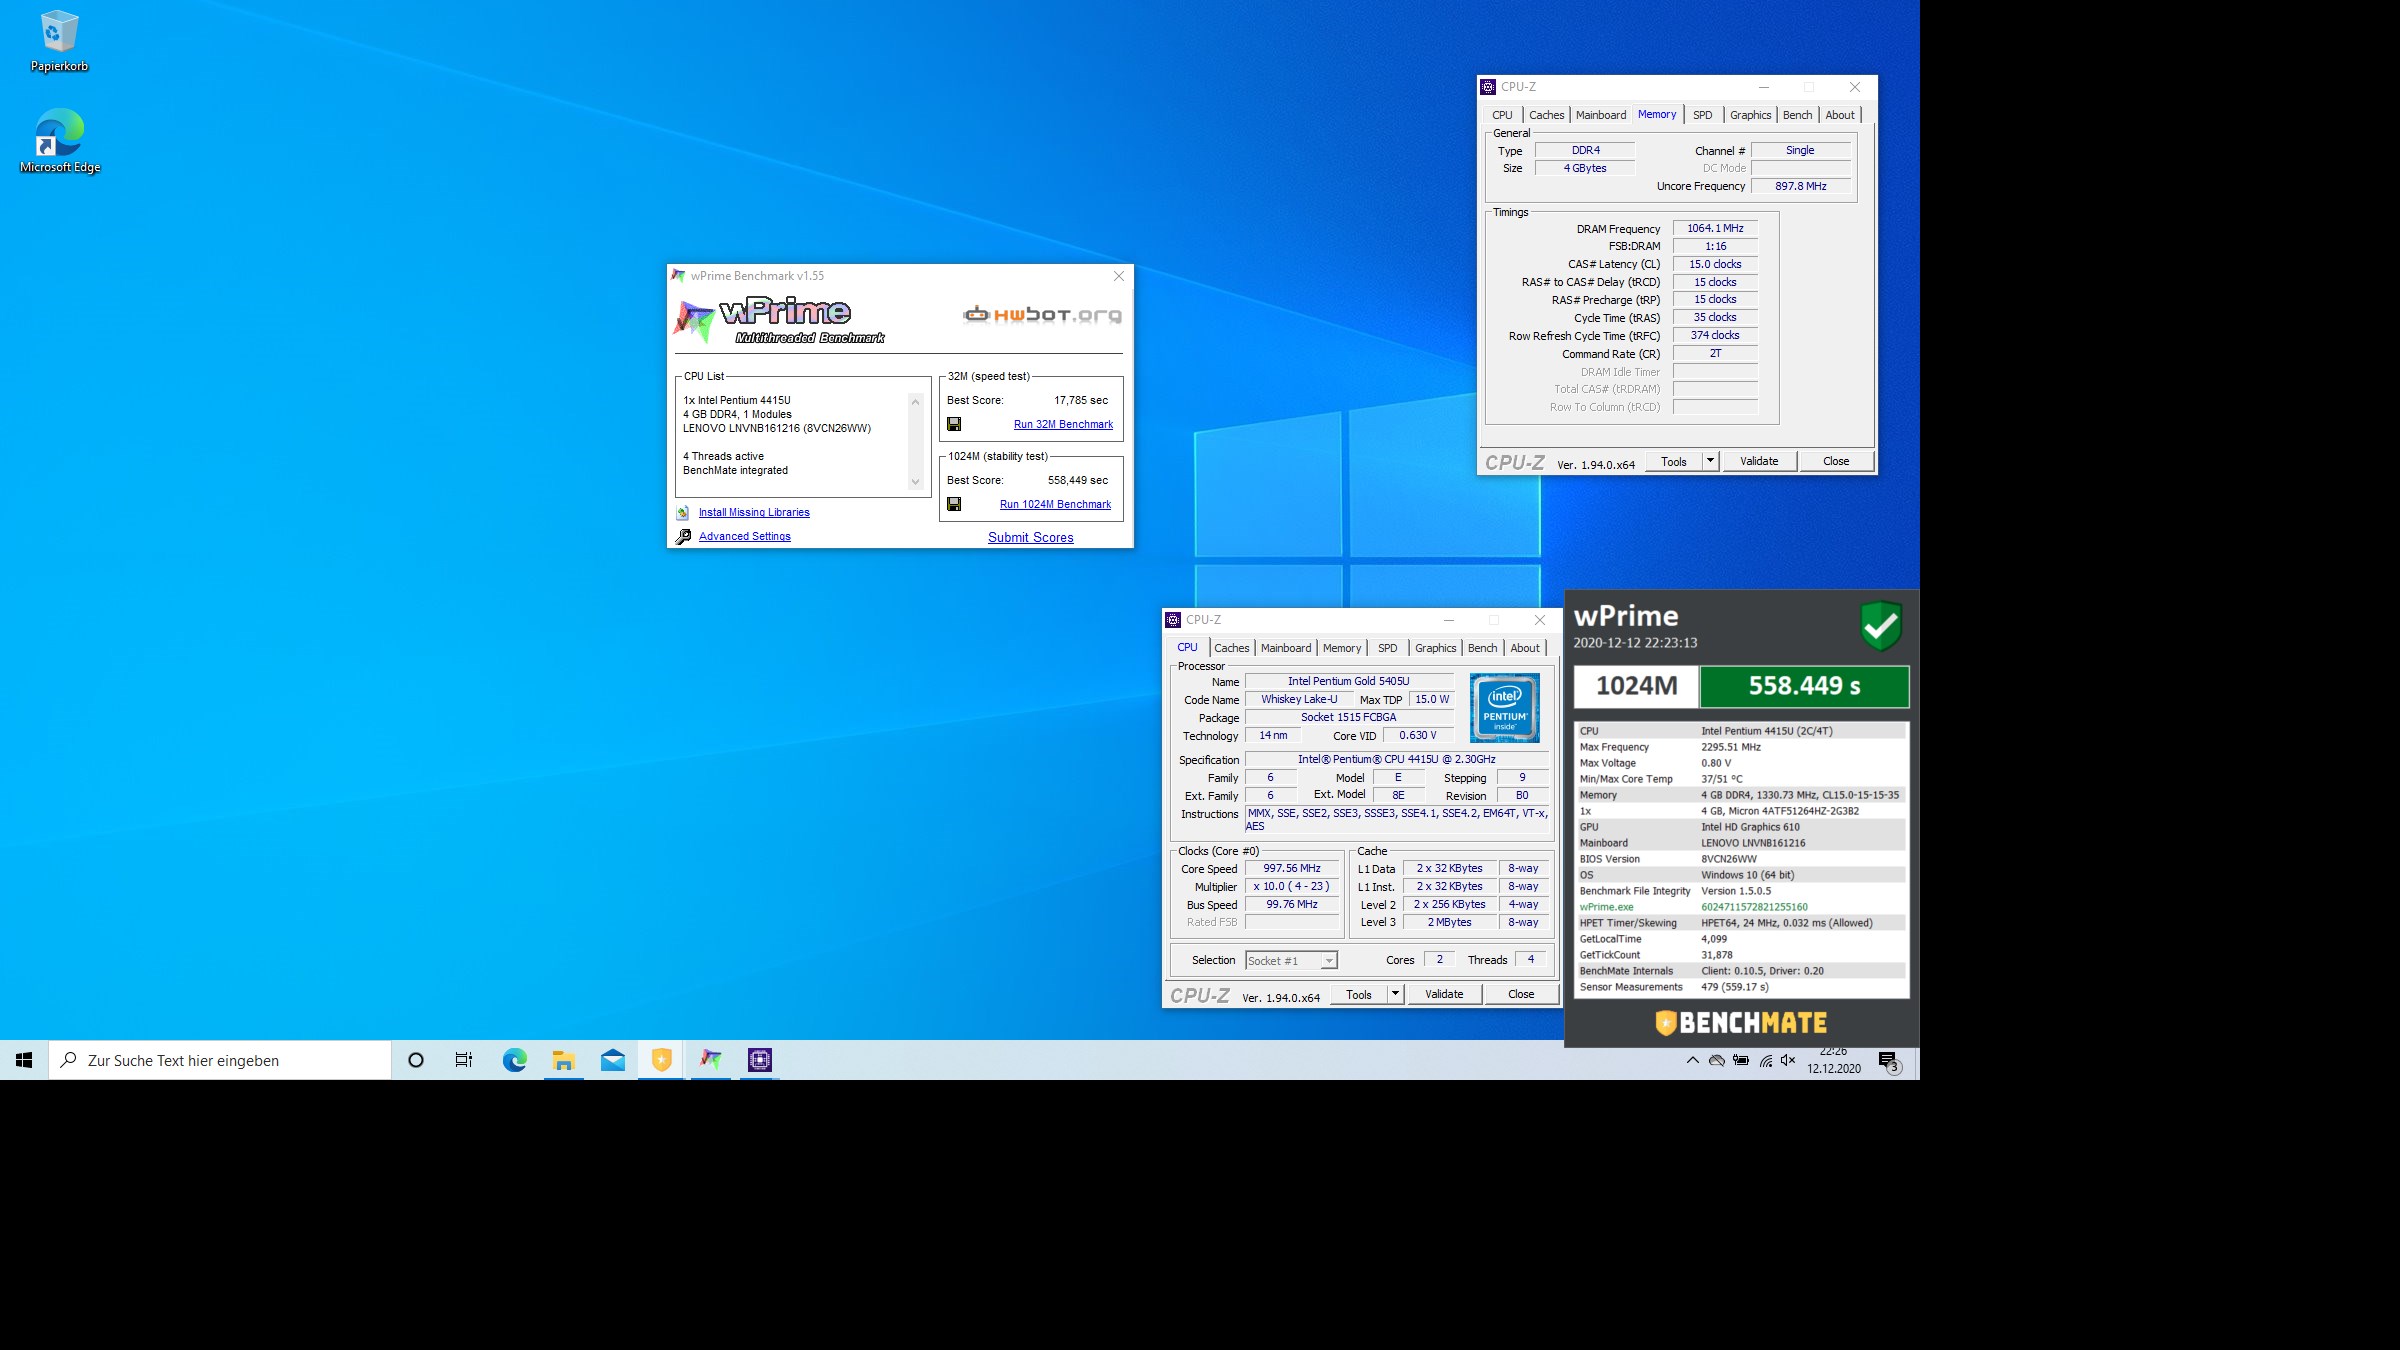Viewport: 2400px width, 1350px height.
Task: Click the Install Missing Libraries link
Action: tap(754, 512)
